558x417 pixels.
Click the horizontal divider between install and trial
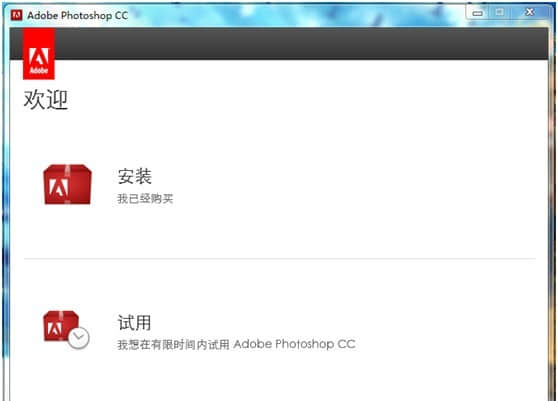pyautogui.click(x=280, y=259)
